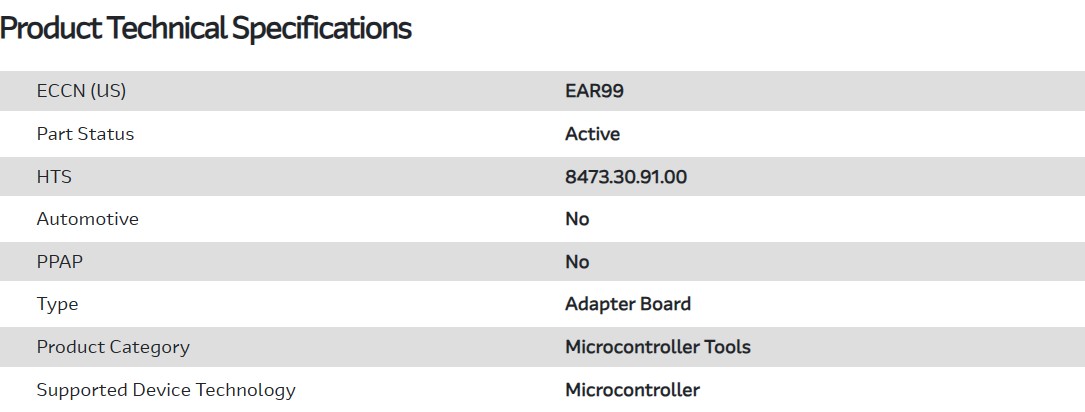
Task: Click the Product Category label
Action: [x=113, y=347]
